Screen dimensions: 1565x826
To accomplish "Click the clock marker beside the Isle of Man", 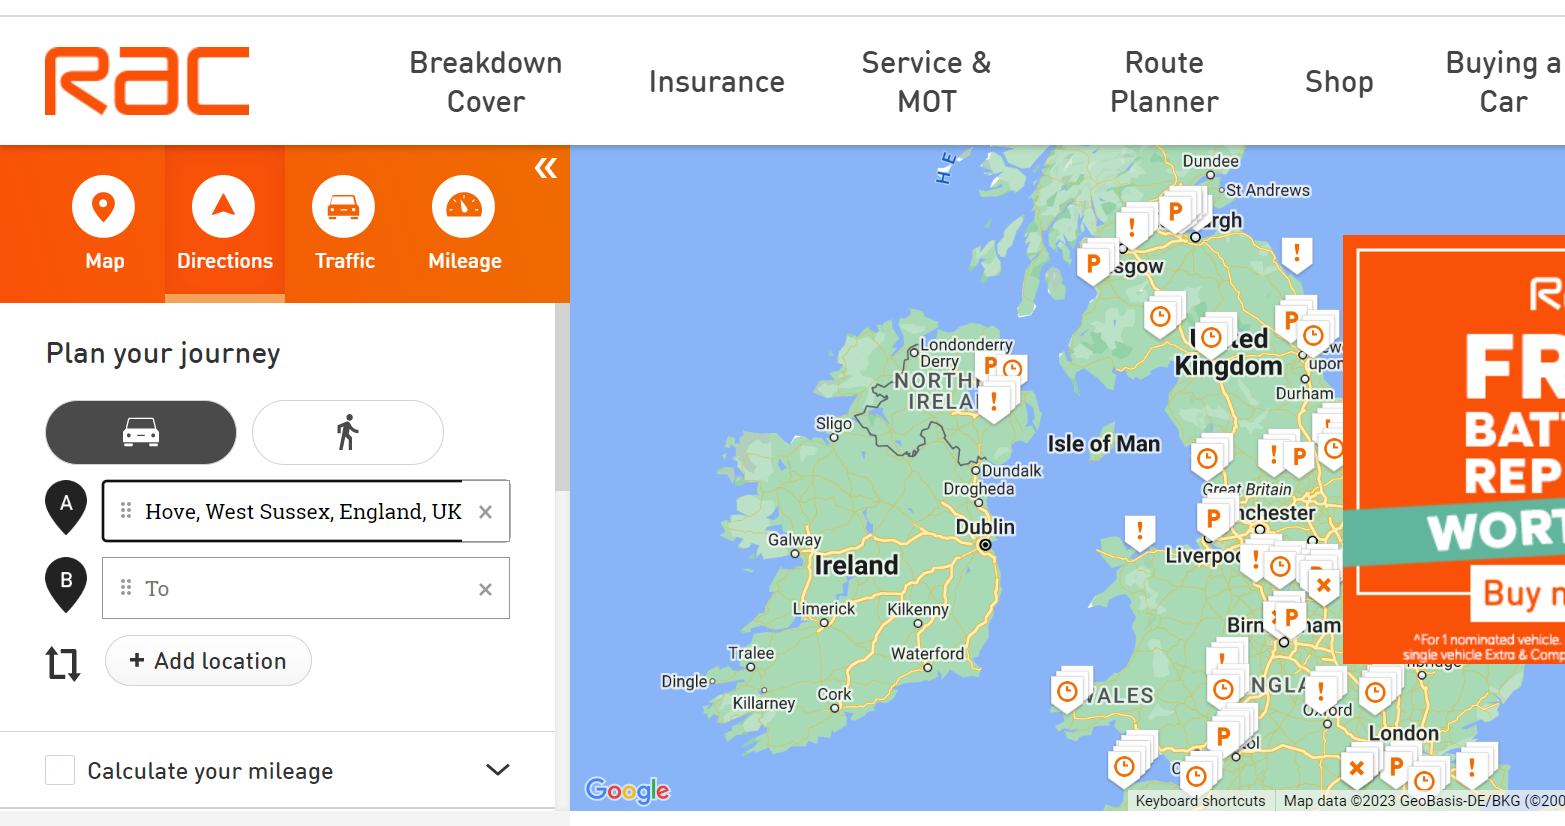I will point(1207,459).
